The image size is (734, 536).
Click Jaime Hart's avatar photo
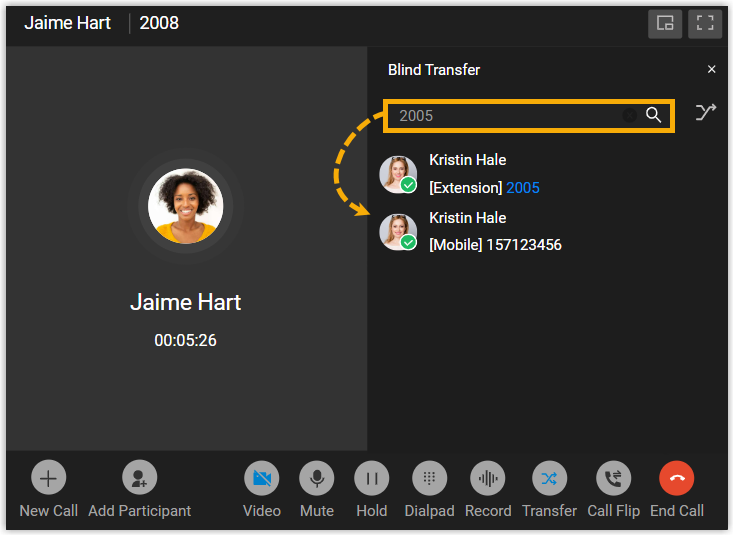coord(185,206)
